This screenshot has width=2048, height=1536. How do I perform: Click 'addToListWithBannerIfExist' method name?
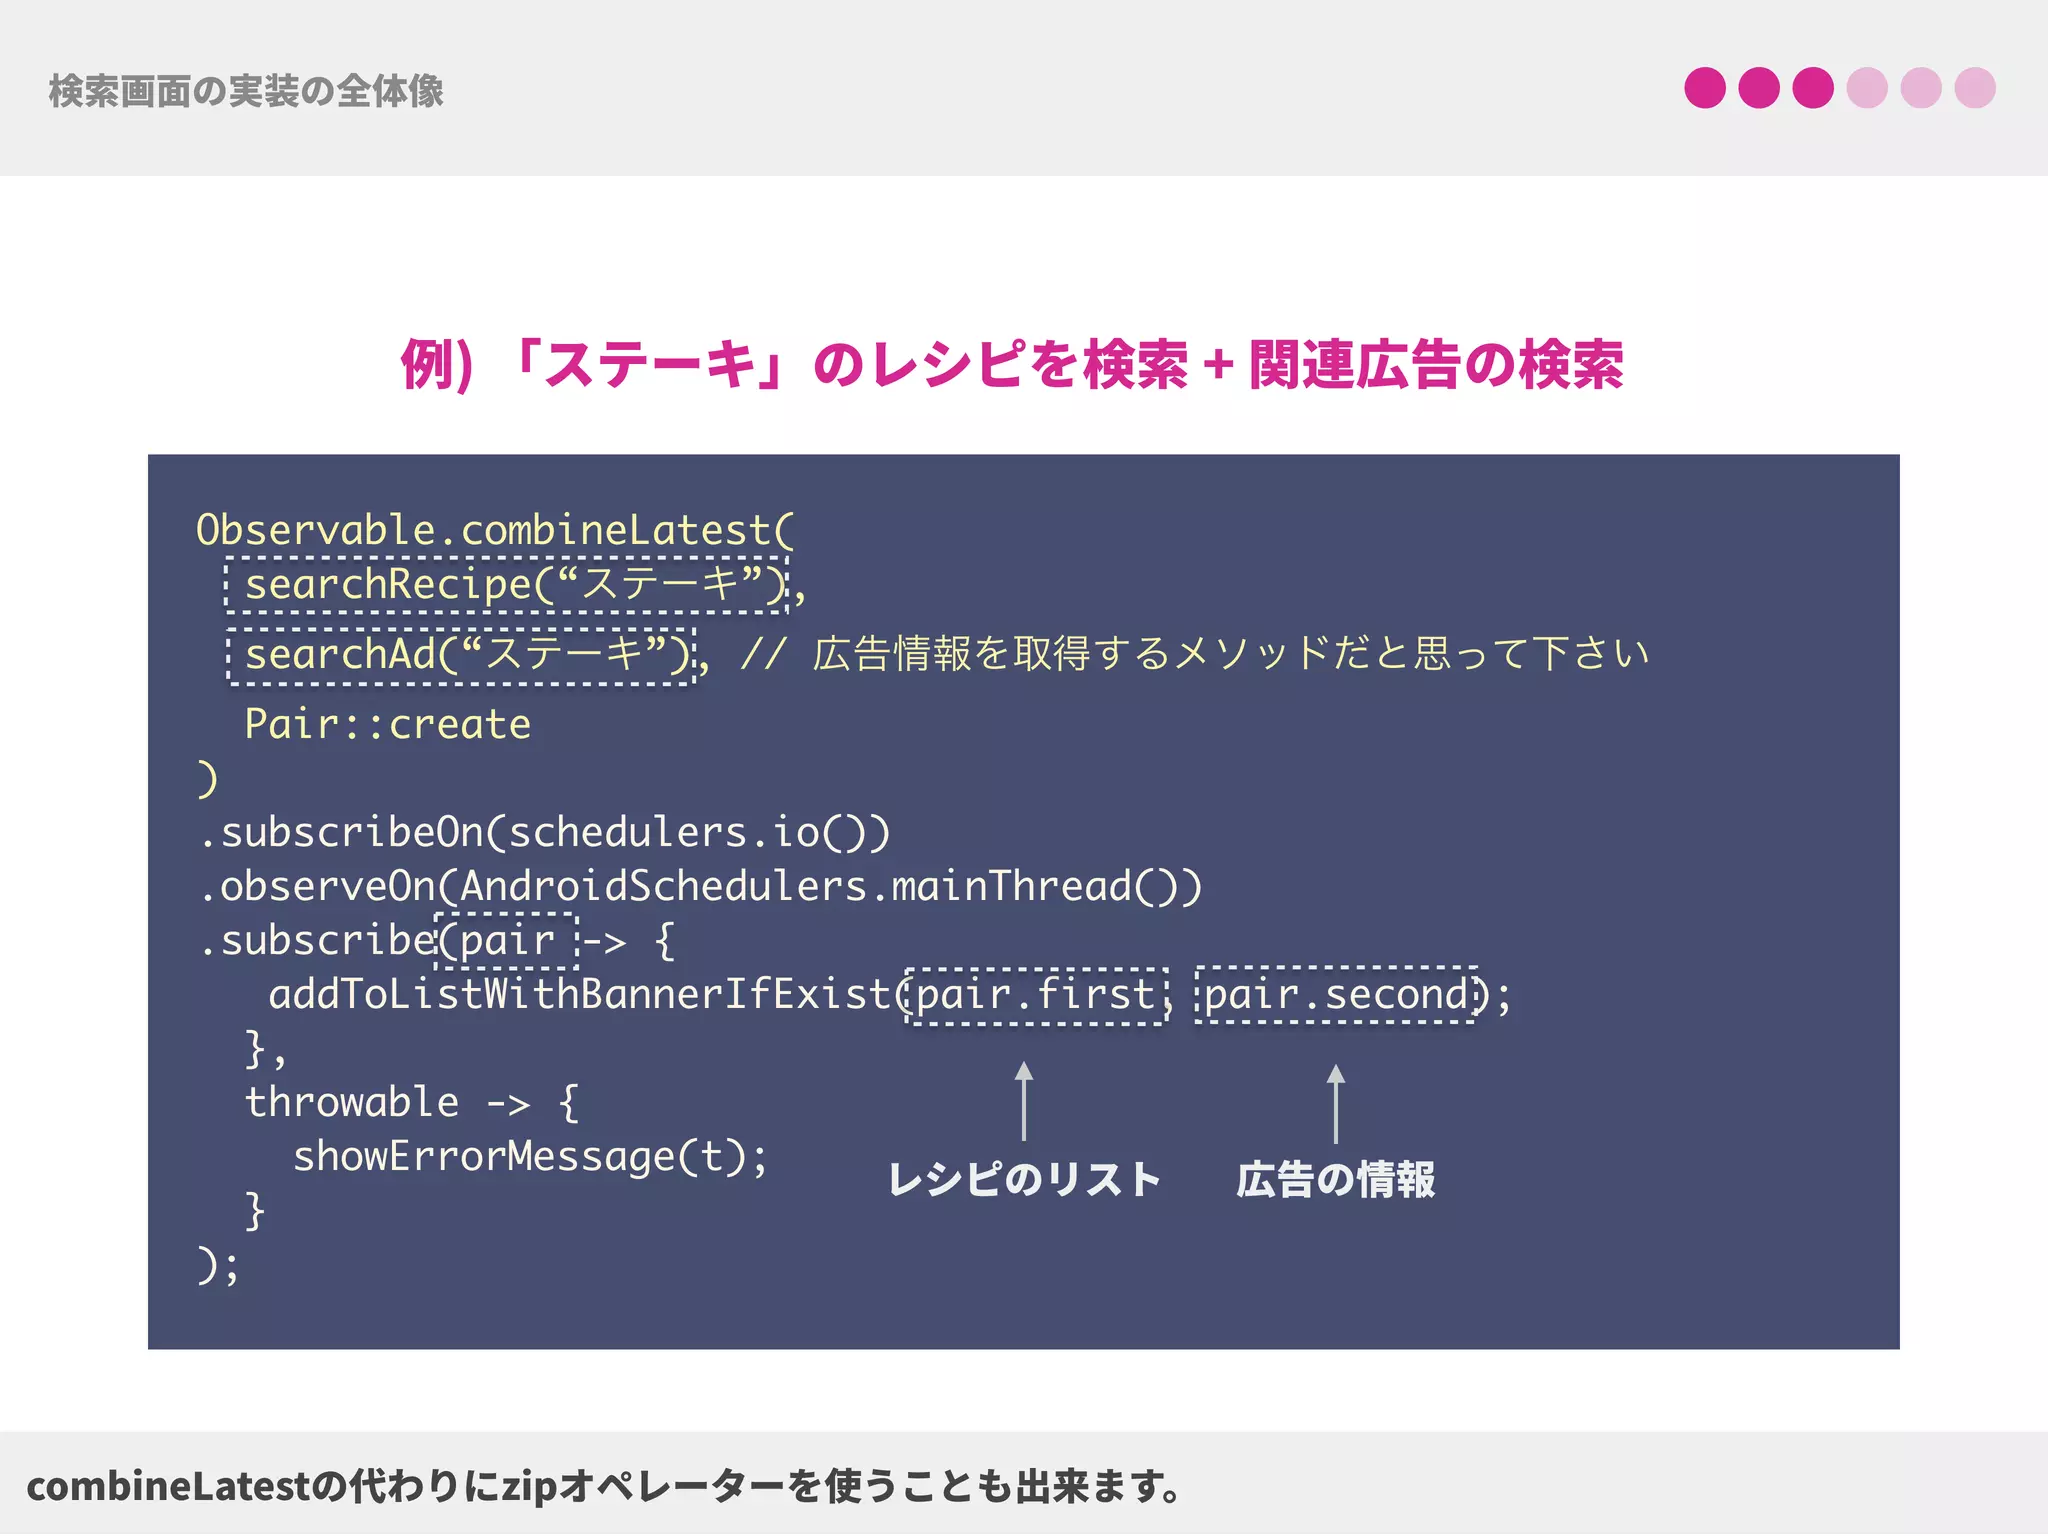[579, 995]
